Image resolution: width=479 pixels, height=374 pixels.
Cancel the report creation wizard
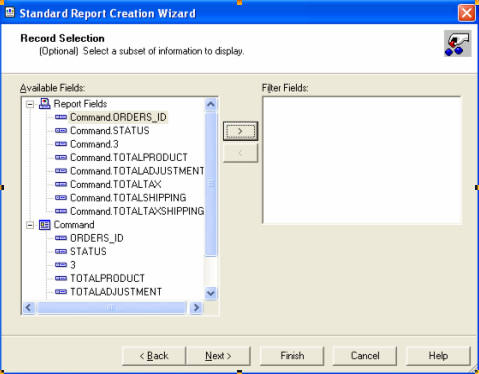tap(365, 356)
